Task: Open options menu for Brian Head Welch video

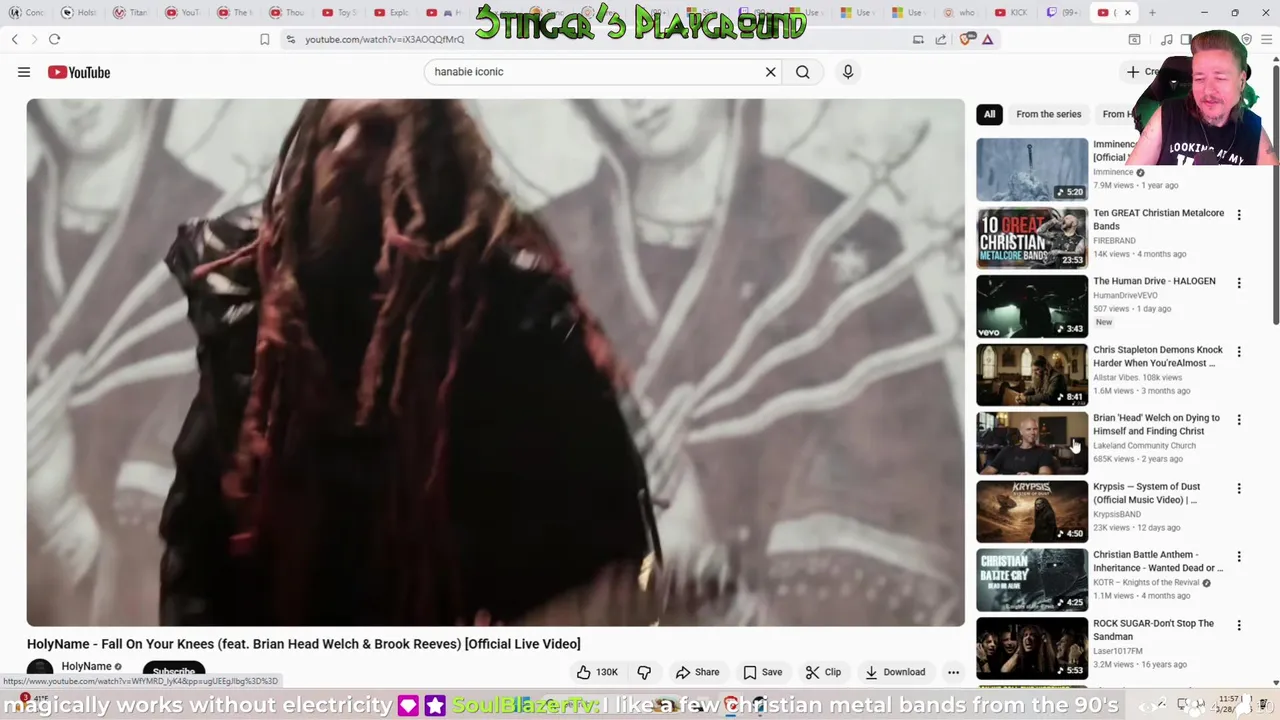Action: (x=1239, y=420)
